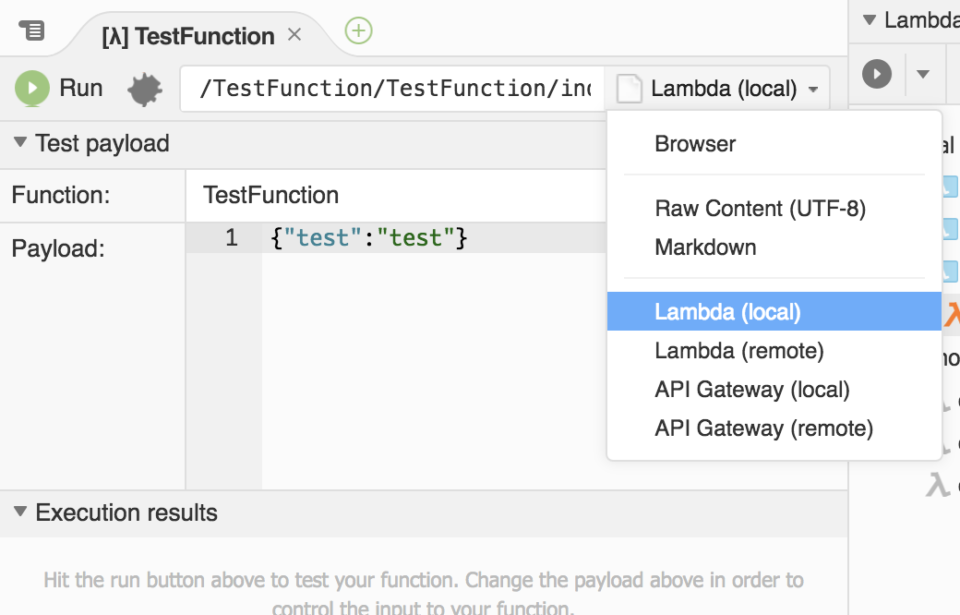This screenshot has height=615, width=960.
Task: Click the debug bug icon next to Run
Action: coord(144,88)
